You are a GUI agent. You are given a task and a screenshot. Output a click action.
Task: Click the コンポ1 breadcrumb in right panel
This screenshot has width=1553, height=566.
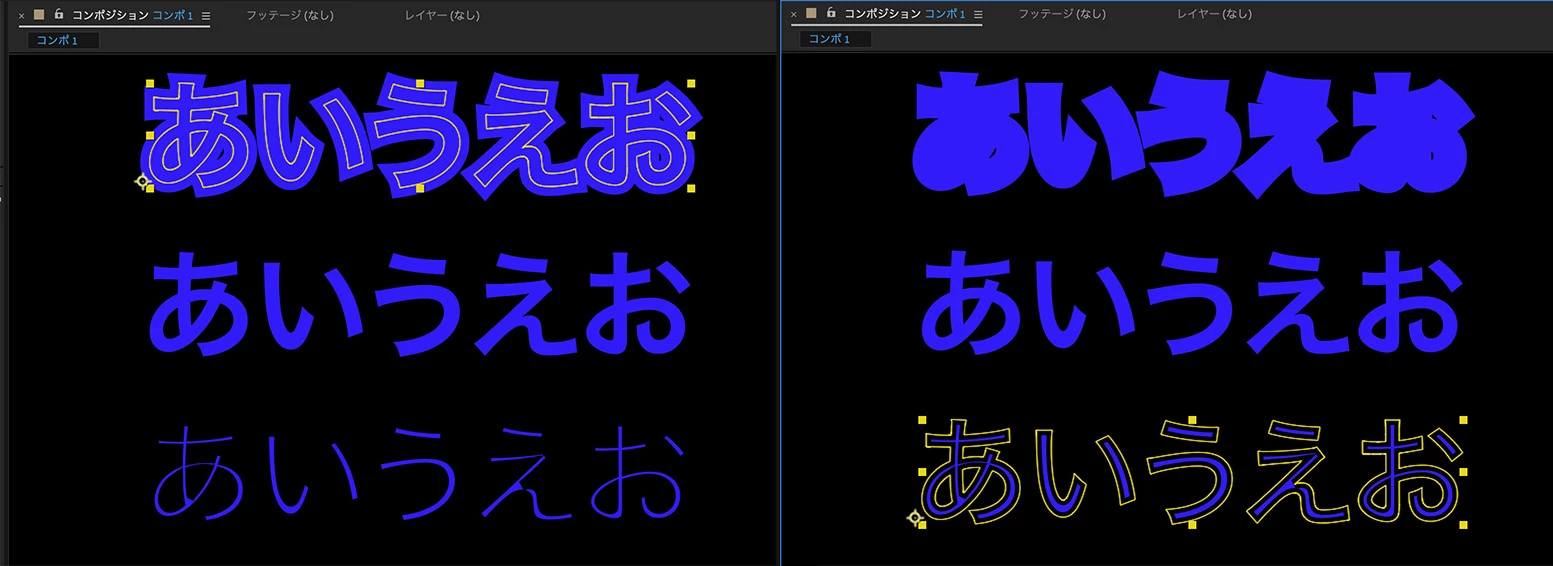(x=836, y=39)
